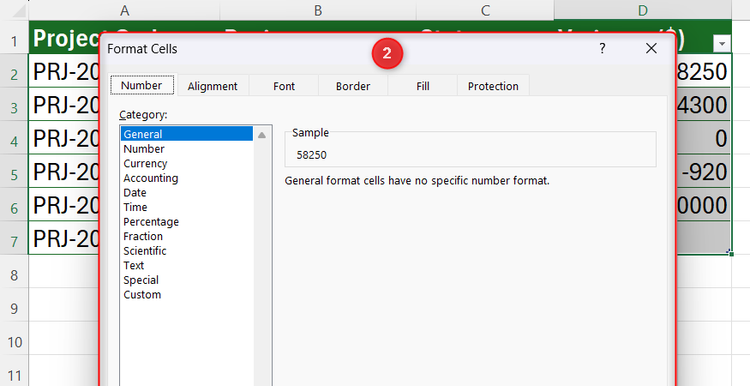This screenshot has width=750, height=386.
Task: Click the Category list scroll up arrow
Action: (x=262, y=135)
